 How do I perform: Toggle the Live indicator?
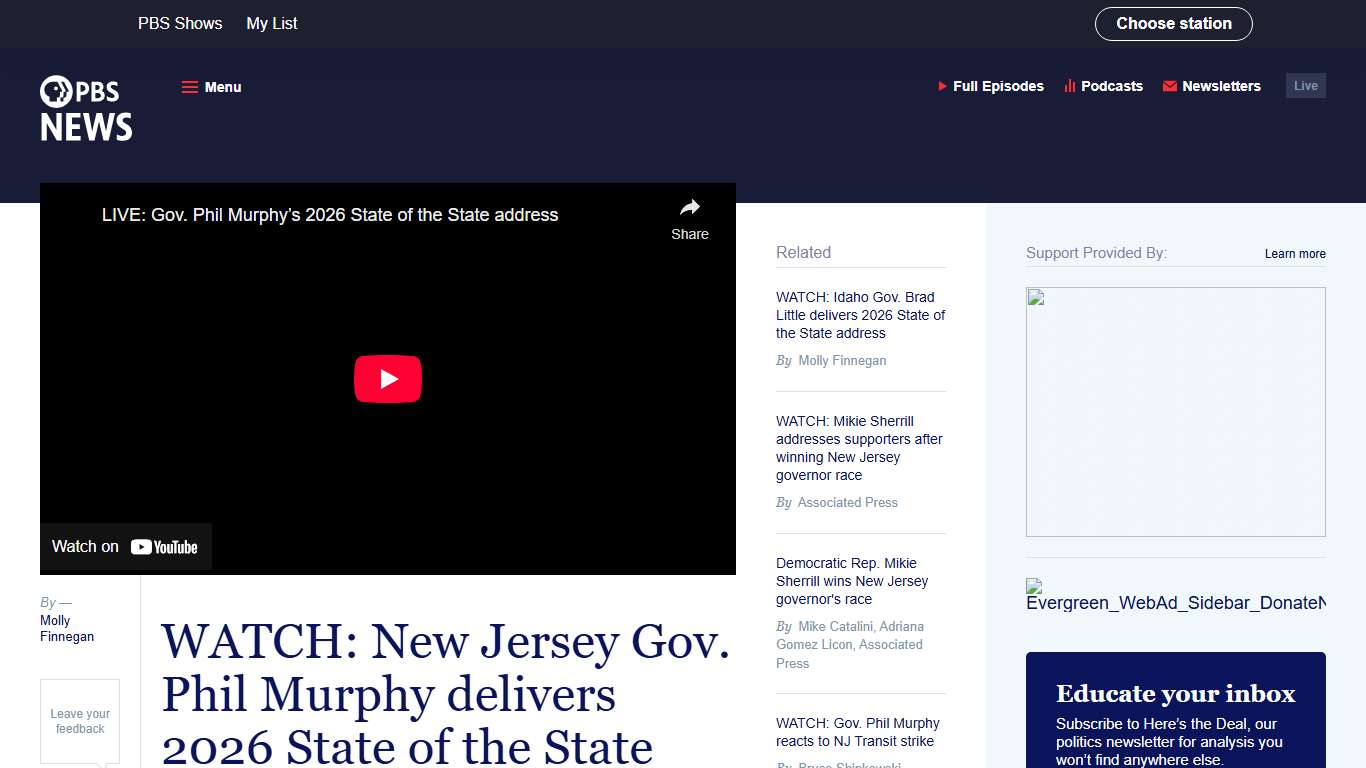[1305, 85]
